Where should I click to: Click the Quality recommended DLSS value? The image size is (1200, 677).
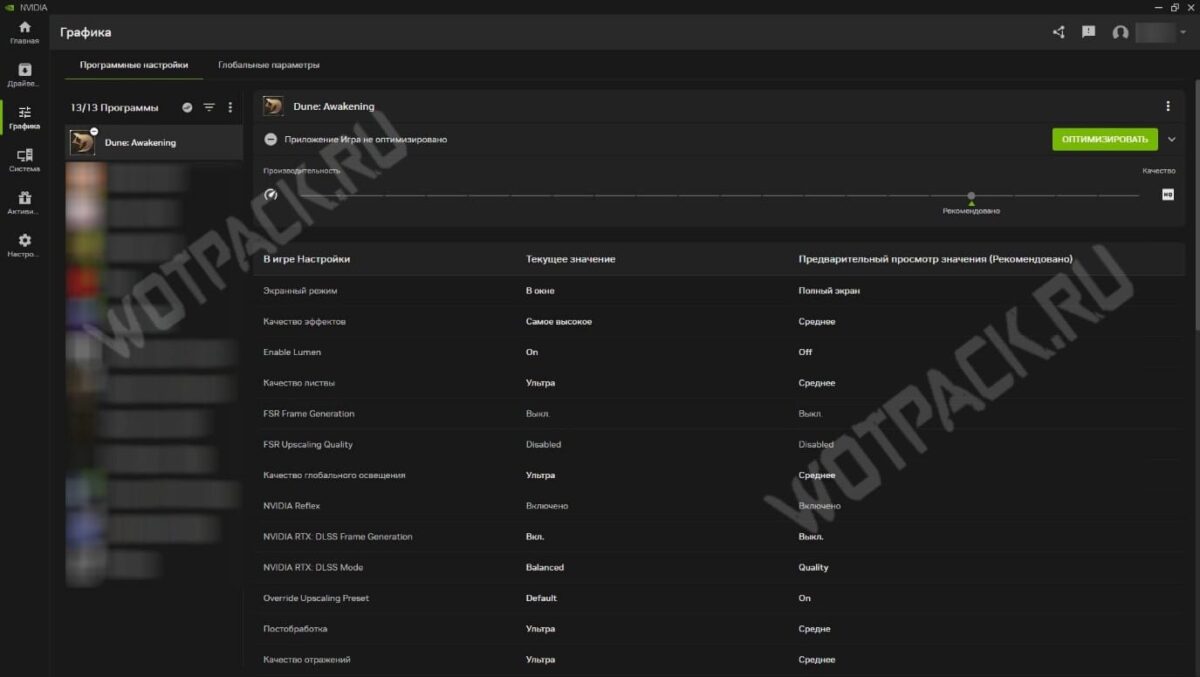tap(813, 567)
